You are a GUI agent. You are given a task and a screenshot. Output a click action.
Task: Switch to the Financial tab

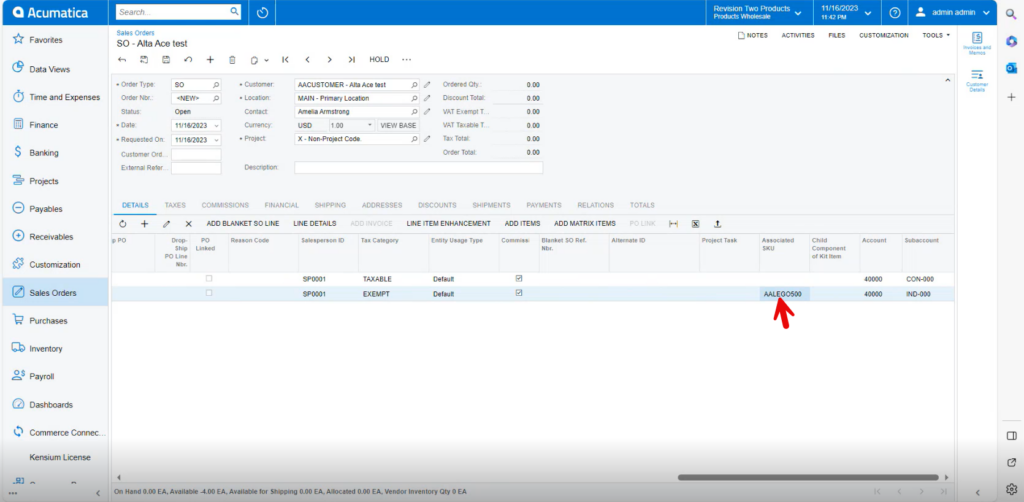click(281, 205)
